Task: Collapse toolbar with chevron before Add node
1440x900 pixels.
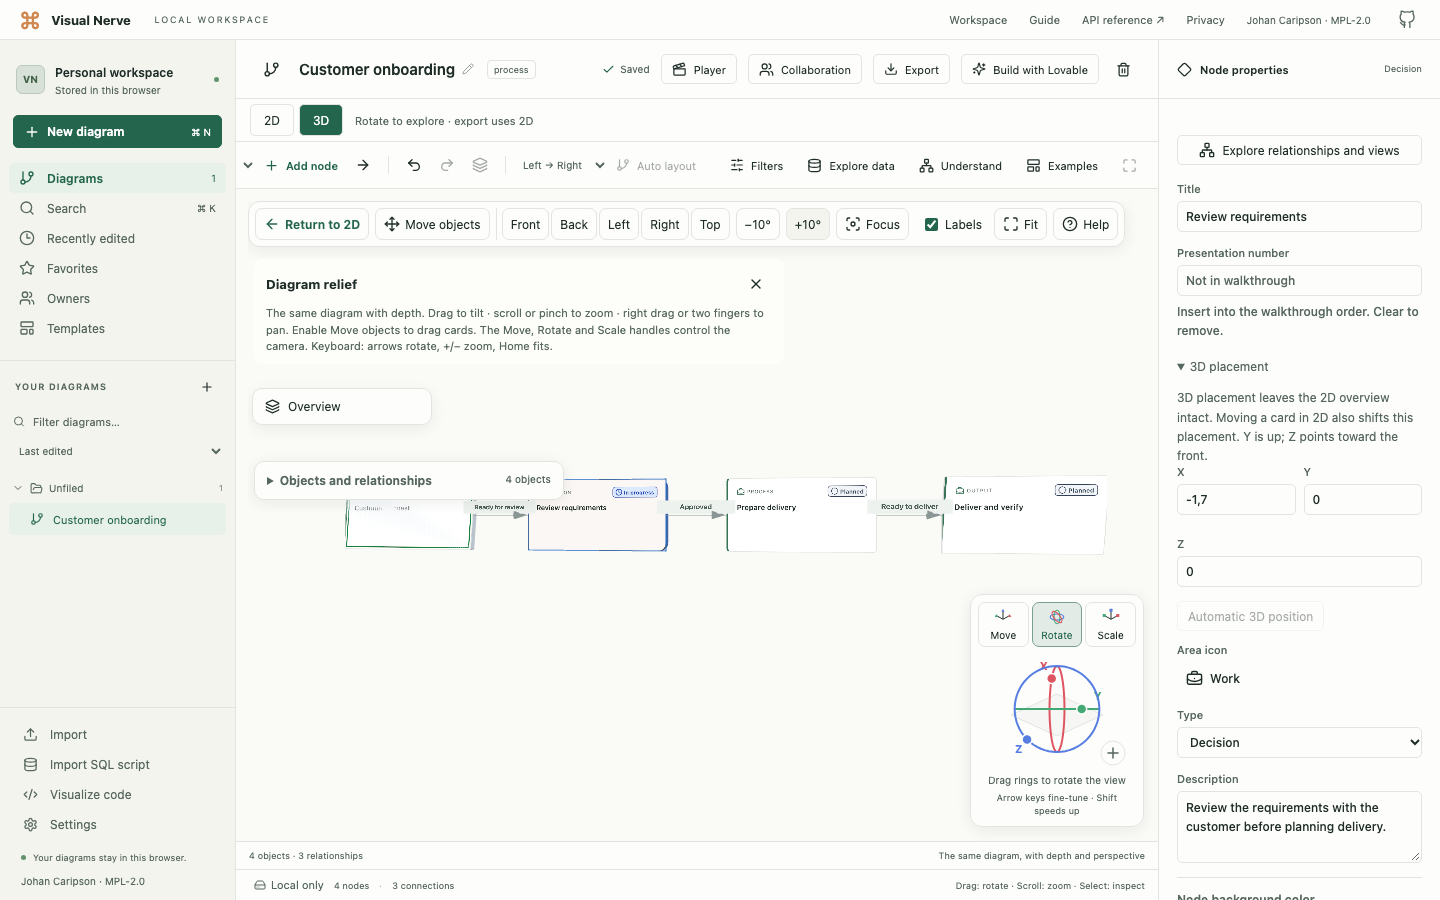Action: (x=248, y=166)
